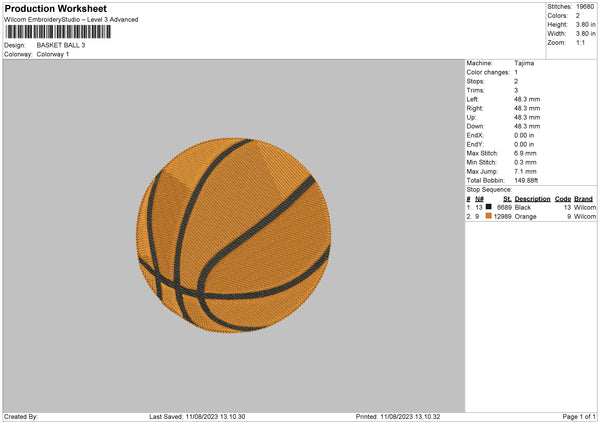Click 'Wilcom' brand in the Orange row
The width and height of the screenshot is (600, 424).
pyautogui.click(x=585, y=217)
